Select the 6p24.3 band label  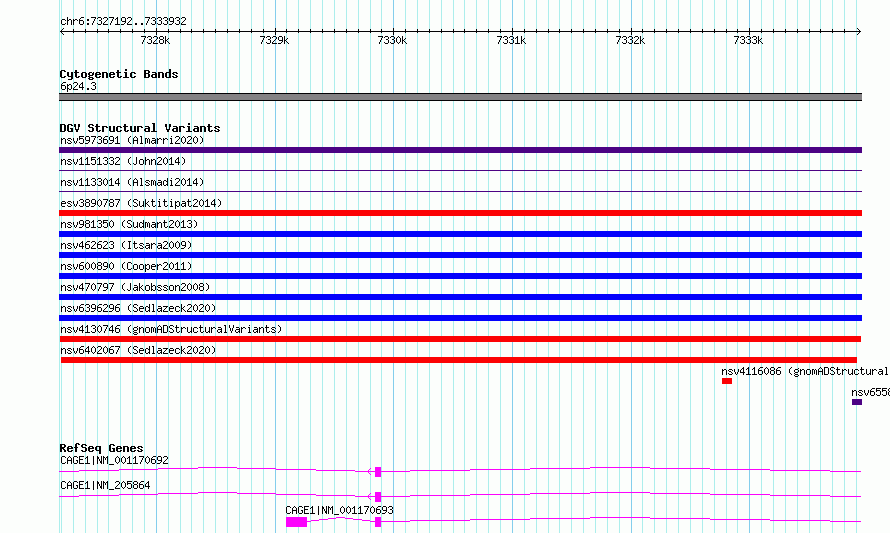(78, 86)
